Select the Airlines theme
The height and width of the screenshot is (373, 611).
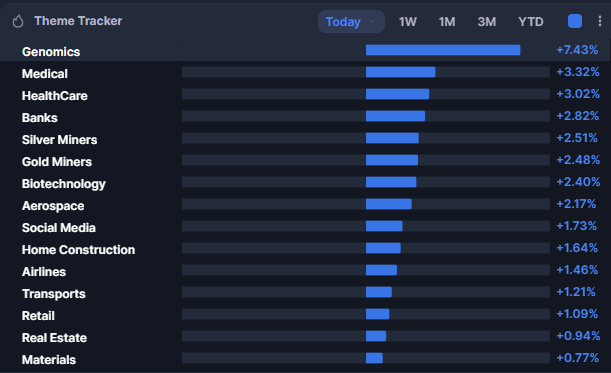44,272
